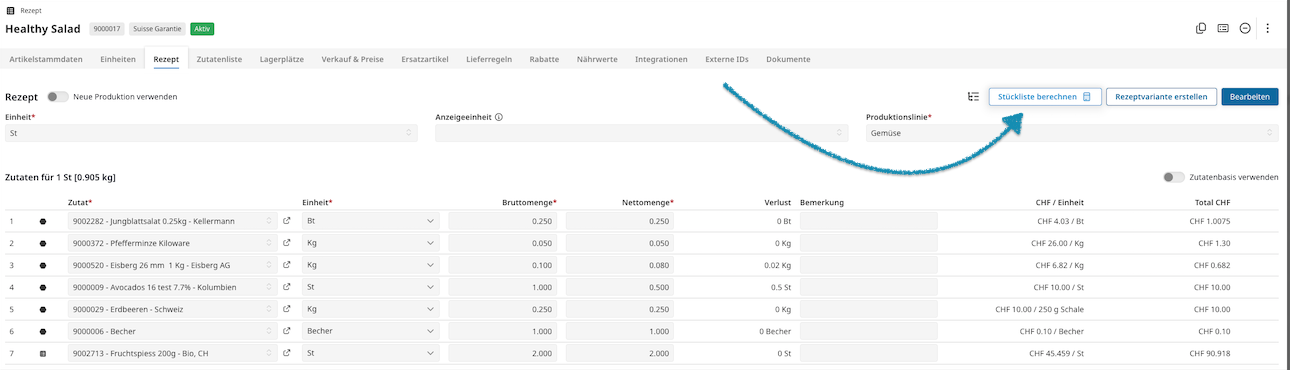1290x370 pixels.
Task: Open external link for Avocados ingredient
Action: tap(287, 287)
